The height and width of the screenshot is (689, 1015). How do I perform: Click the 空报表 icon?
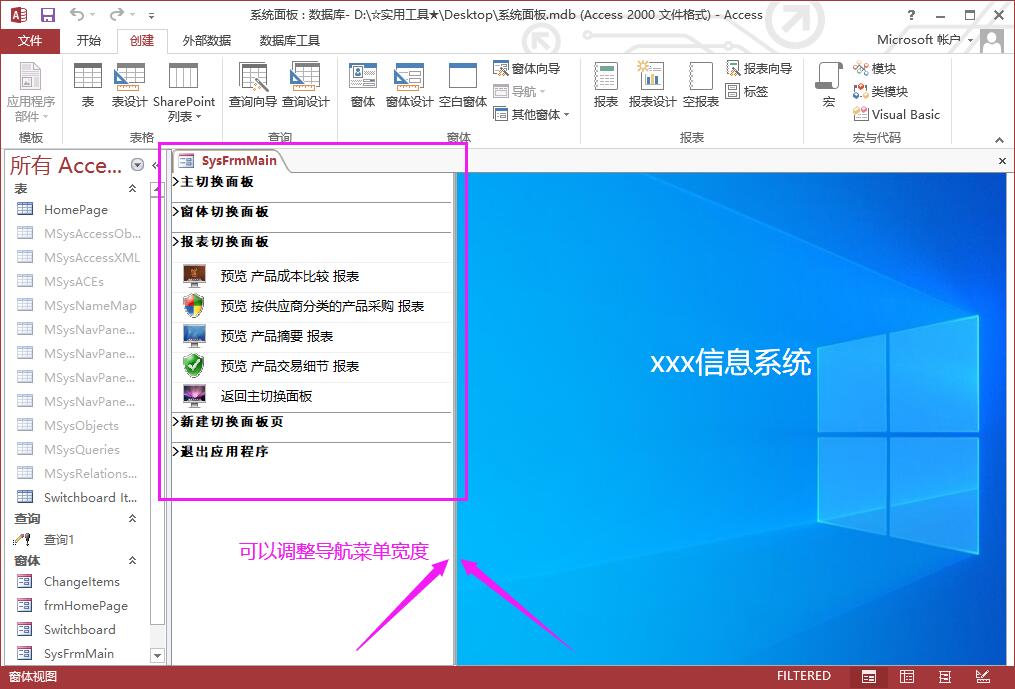click(x=700, y=85)
